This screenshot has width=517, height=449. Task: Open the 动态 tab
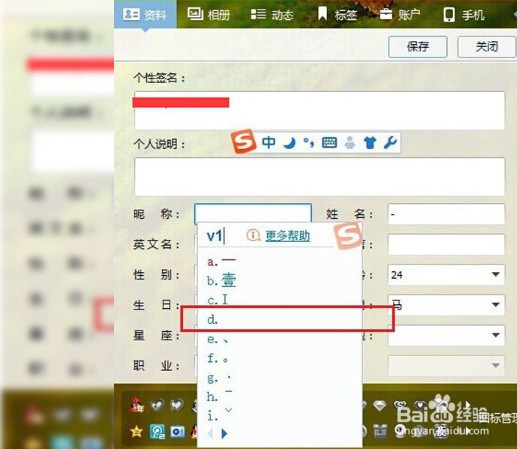pyautogui.click(x=272, y=14)
